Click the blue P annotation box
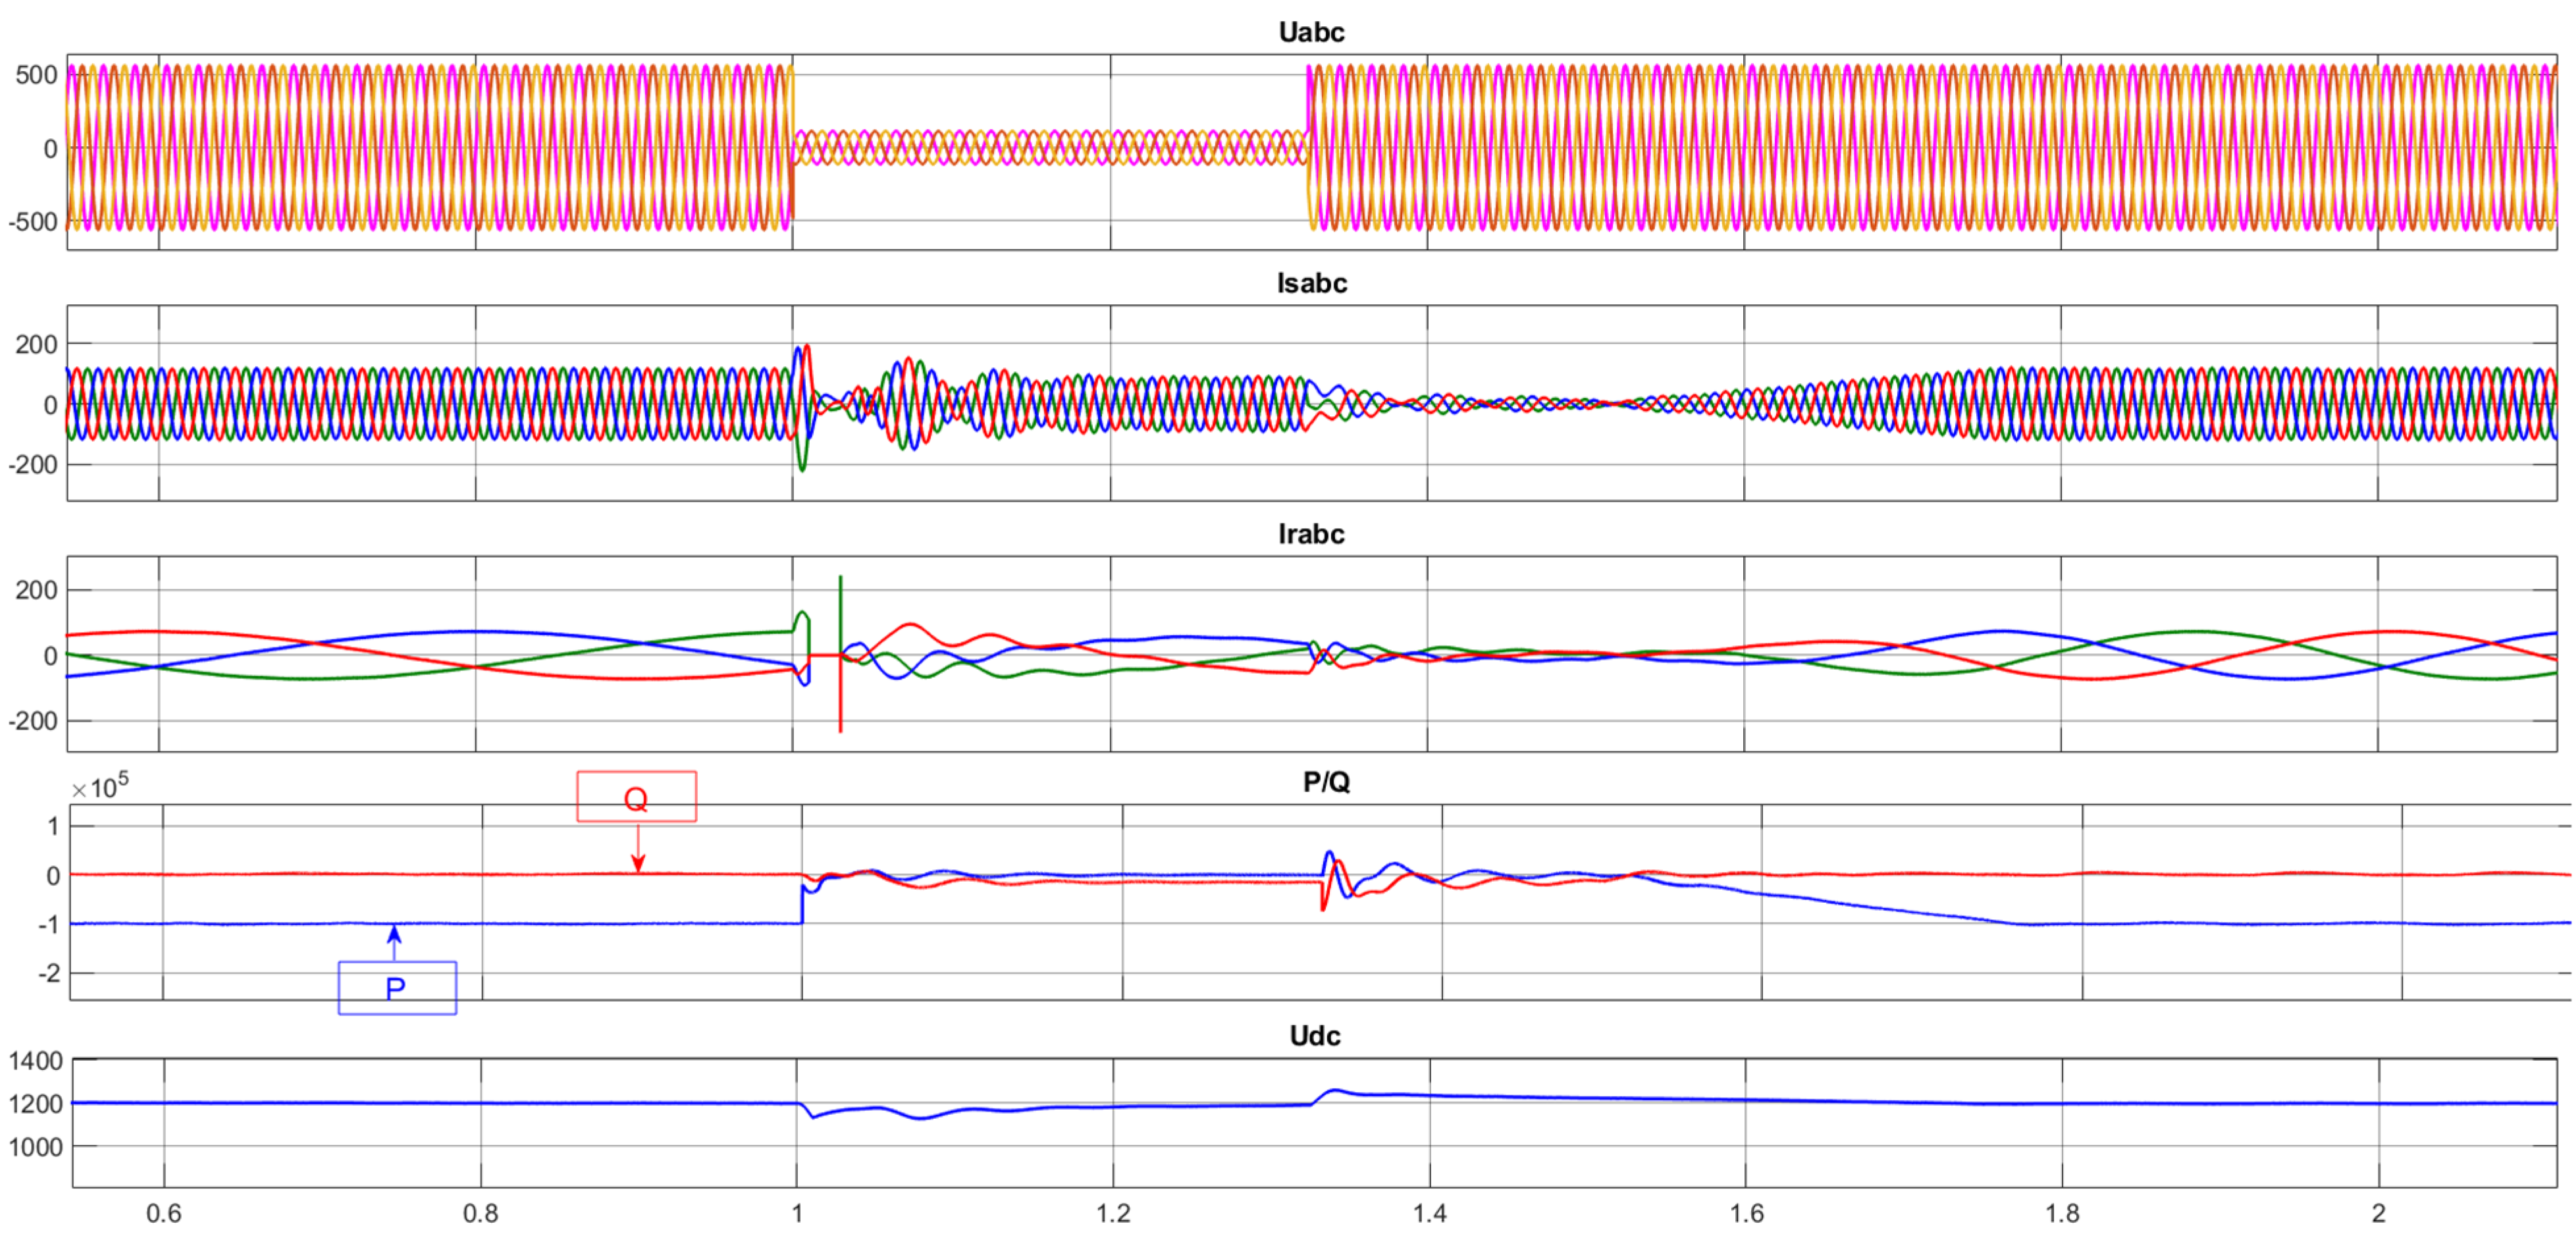The height and width of the screenshot is (1236, 2576). pos(397,988)
